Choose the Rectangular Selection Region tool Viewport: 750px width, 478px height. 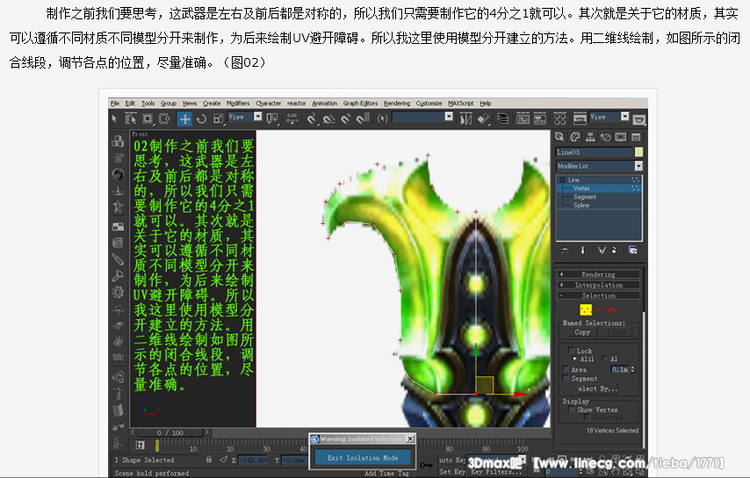[147, 118]
